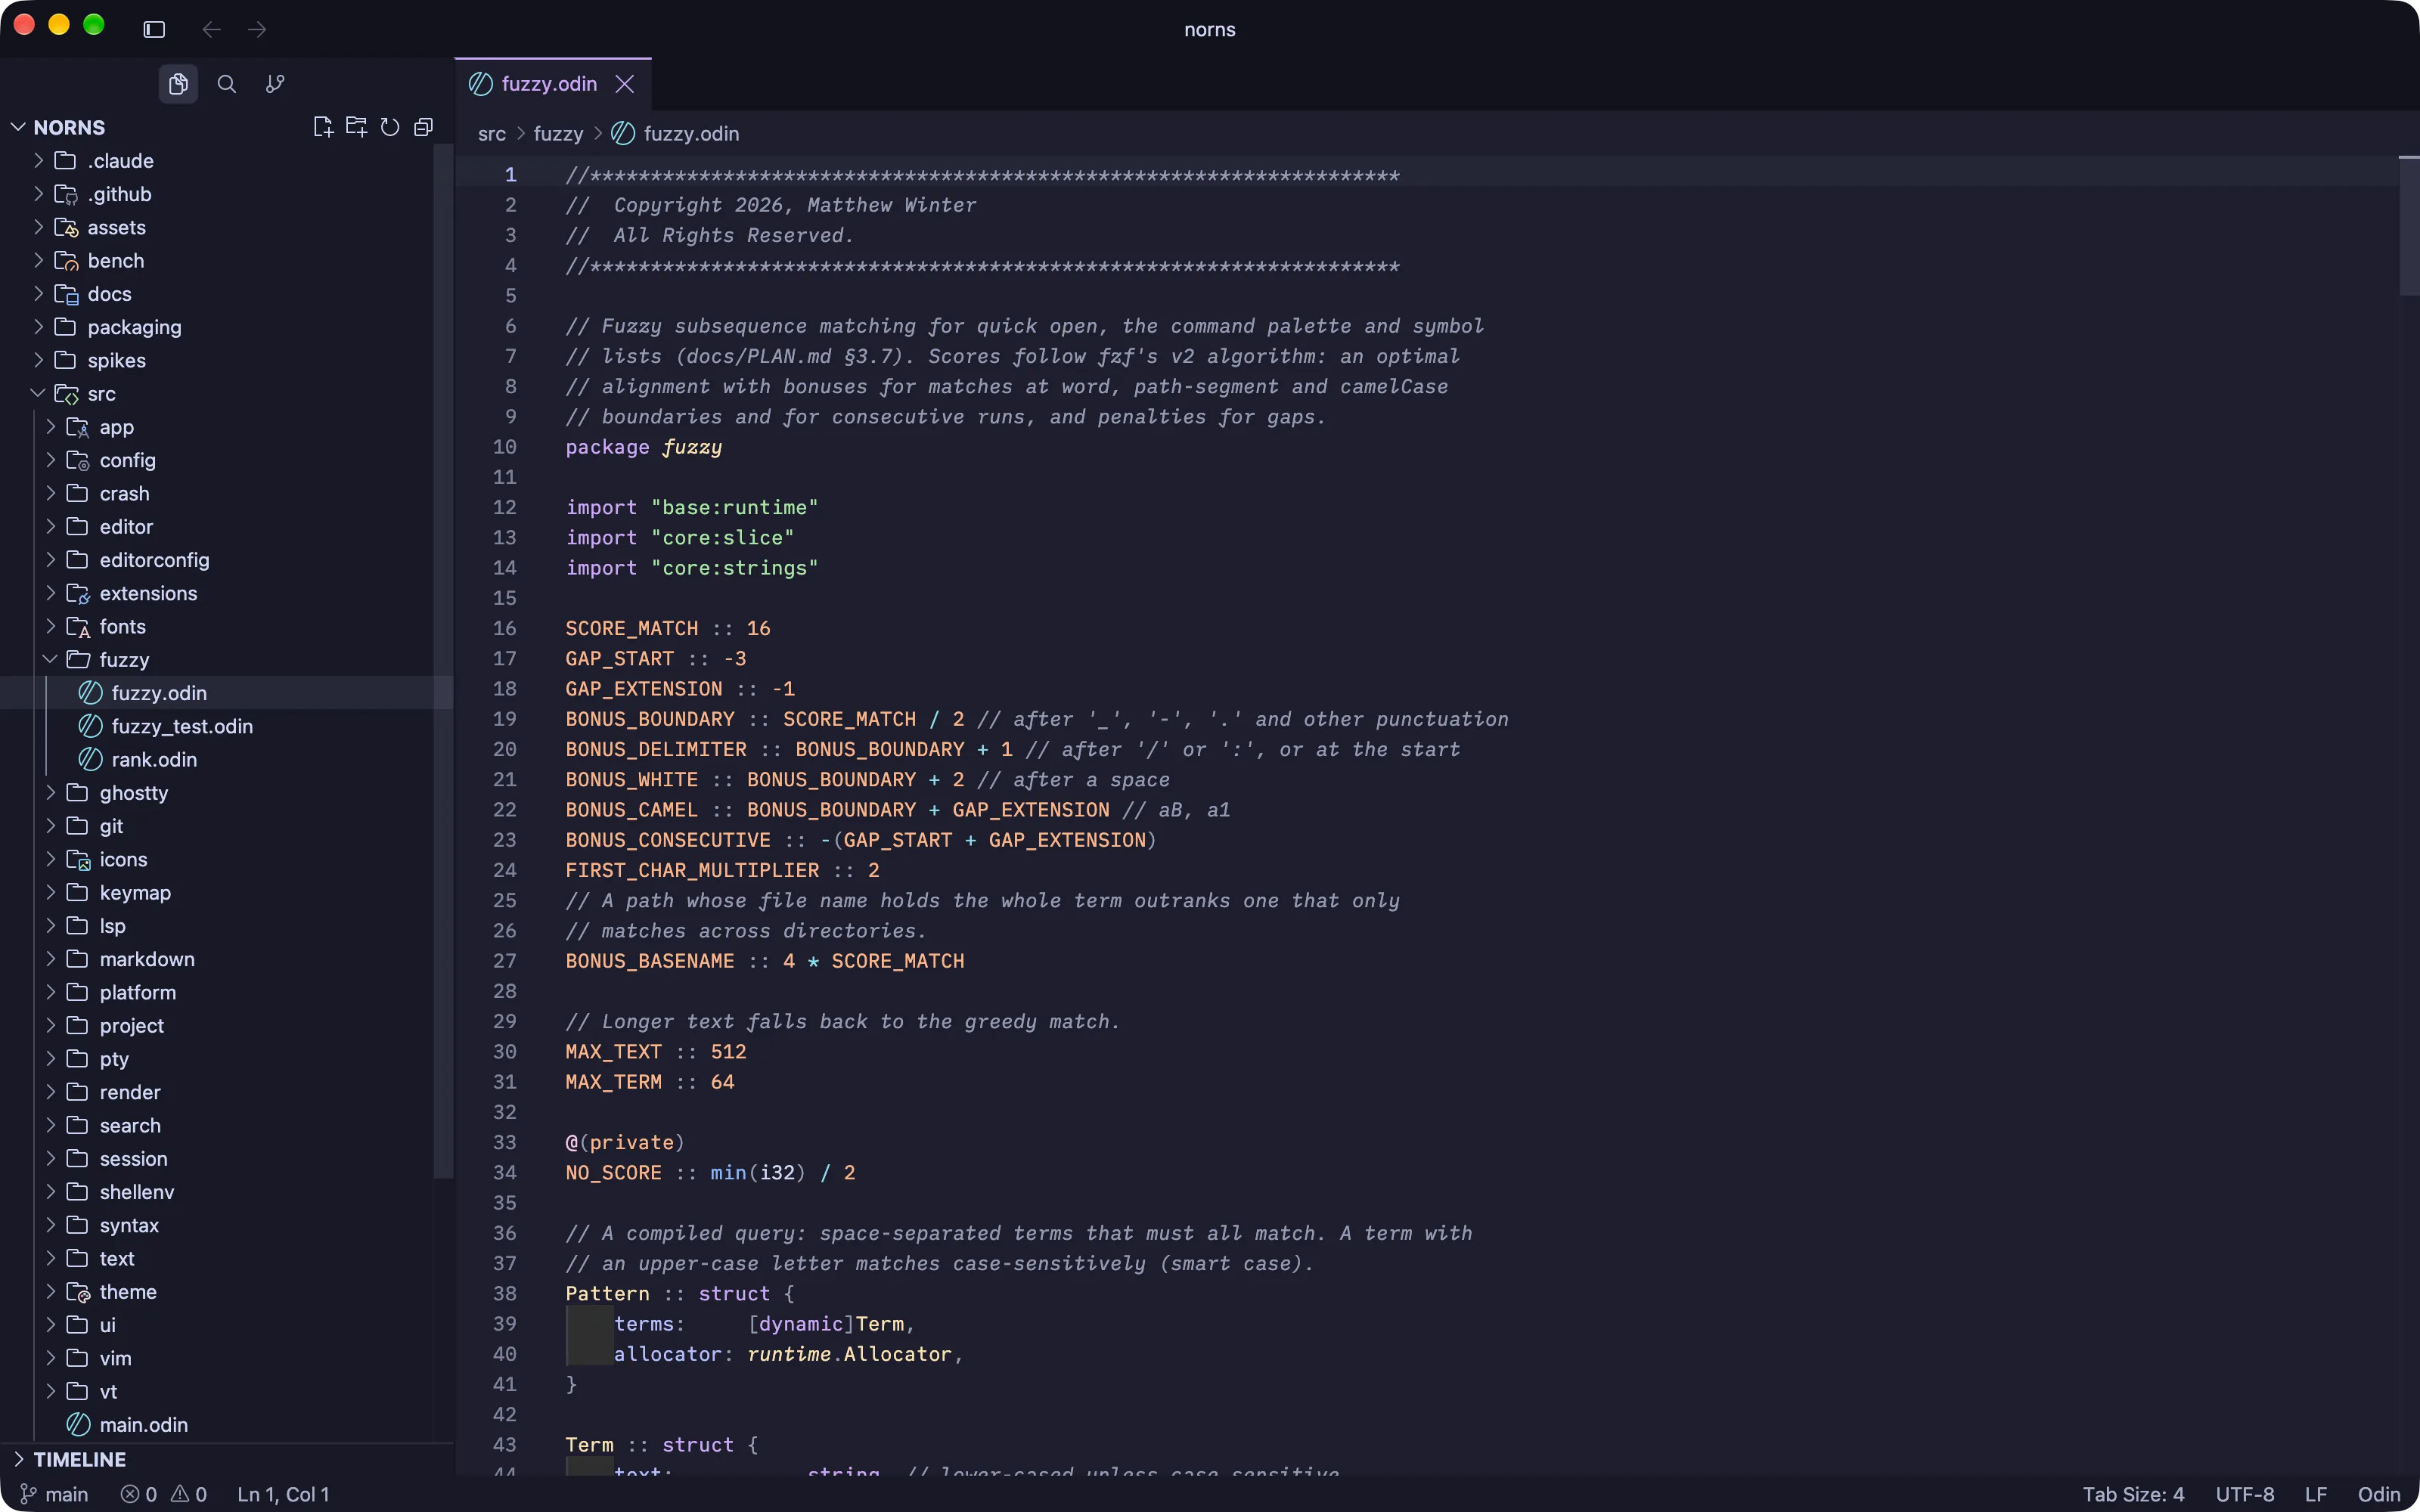Click the fonts folder icon
Image resolution: width=2420 pixels, height=1512 pixels.
(78, 627)
